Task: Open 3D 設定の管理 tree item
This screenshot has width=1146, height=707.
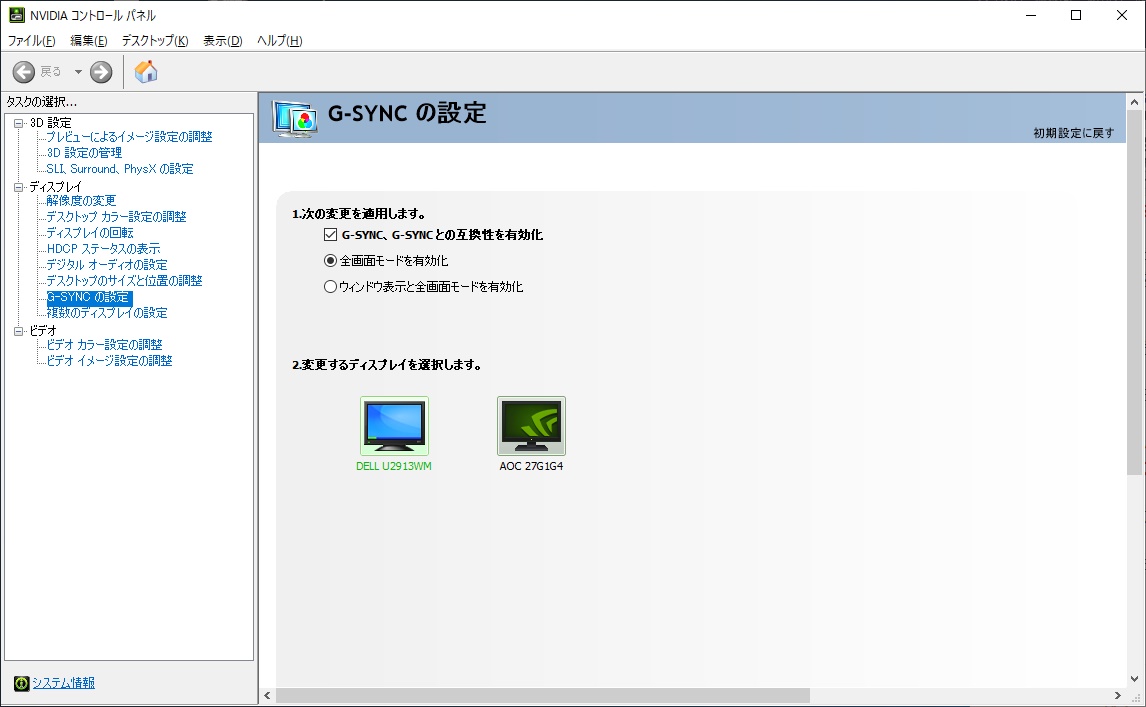Action: (84, 153)
